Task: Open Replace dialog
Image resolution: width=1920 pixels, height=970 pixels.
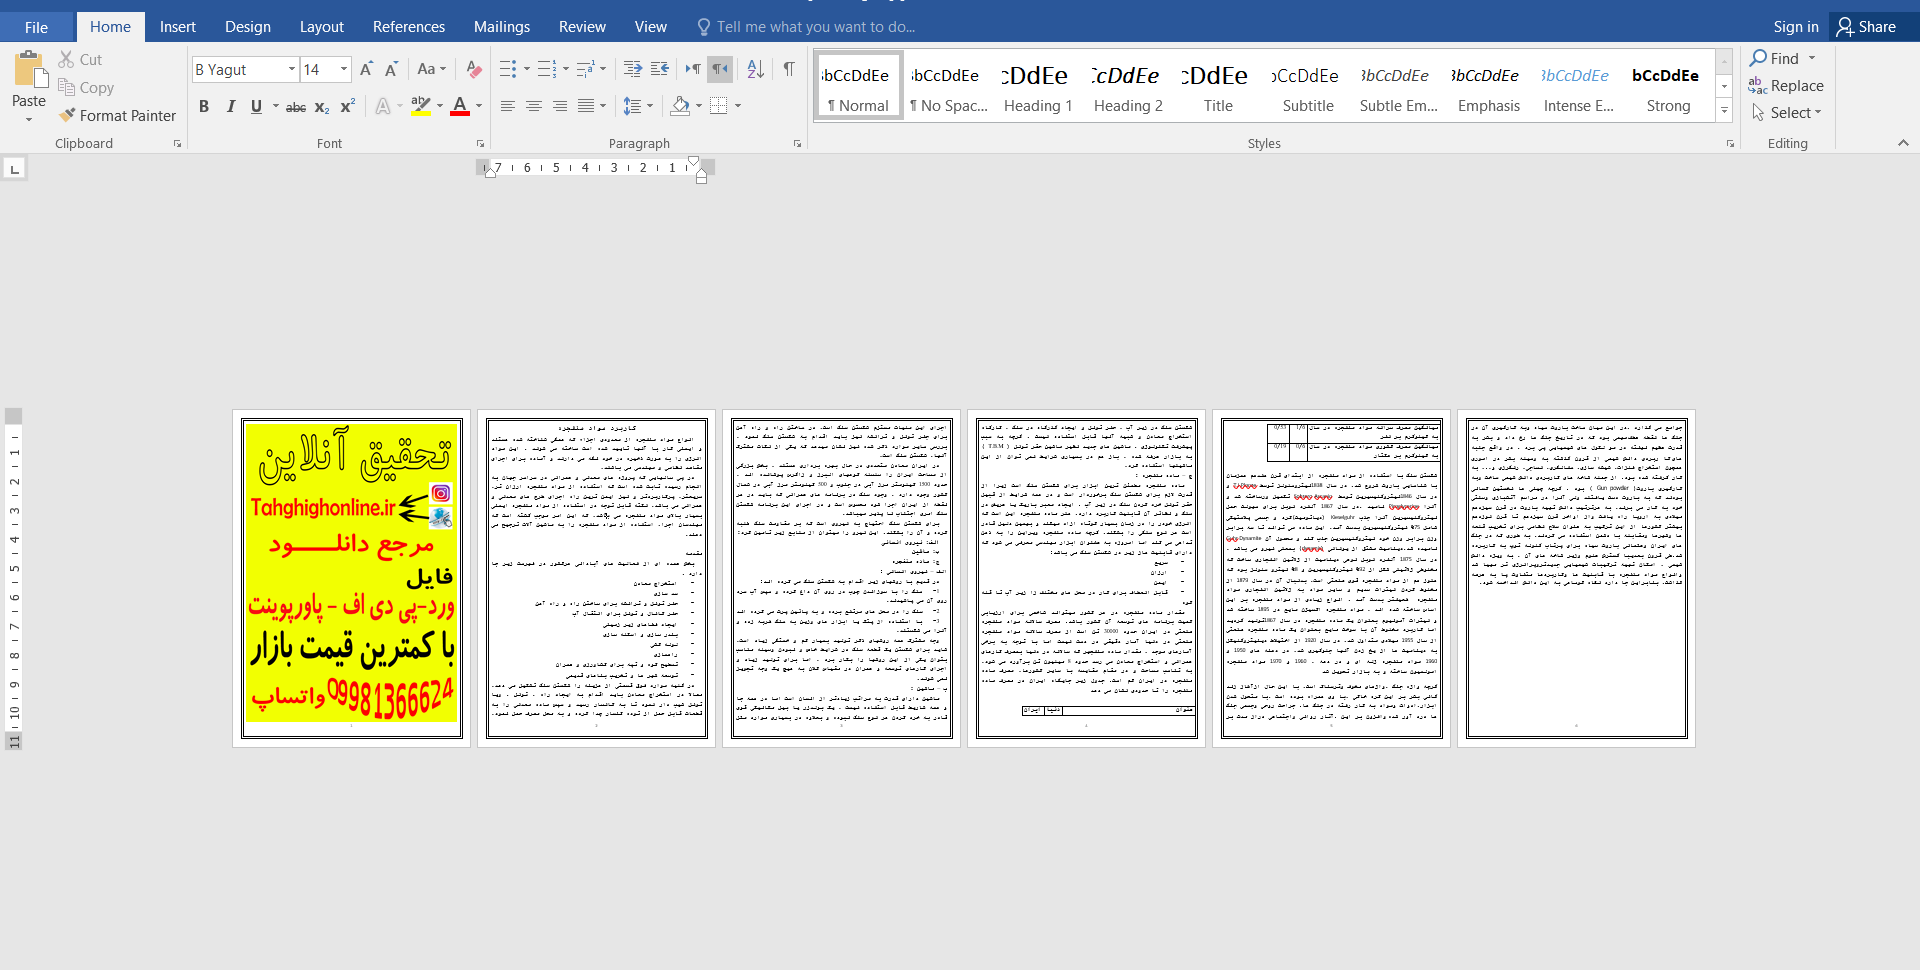Action: pyautogui.click(x=1786, y=86)
